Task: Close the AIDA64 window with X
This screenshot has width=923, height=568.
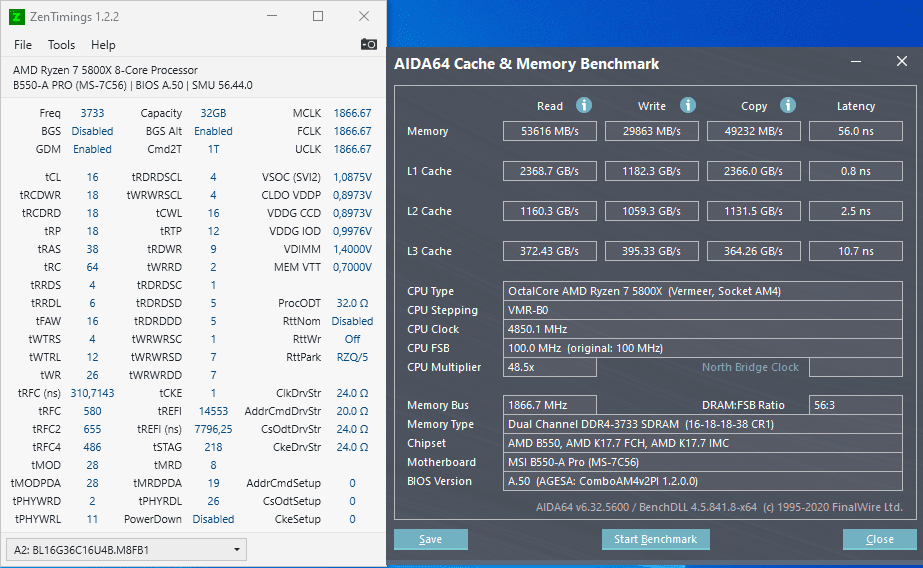Action: tap(902, 61)
